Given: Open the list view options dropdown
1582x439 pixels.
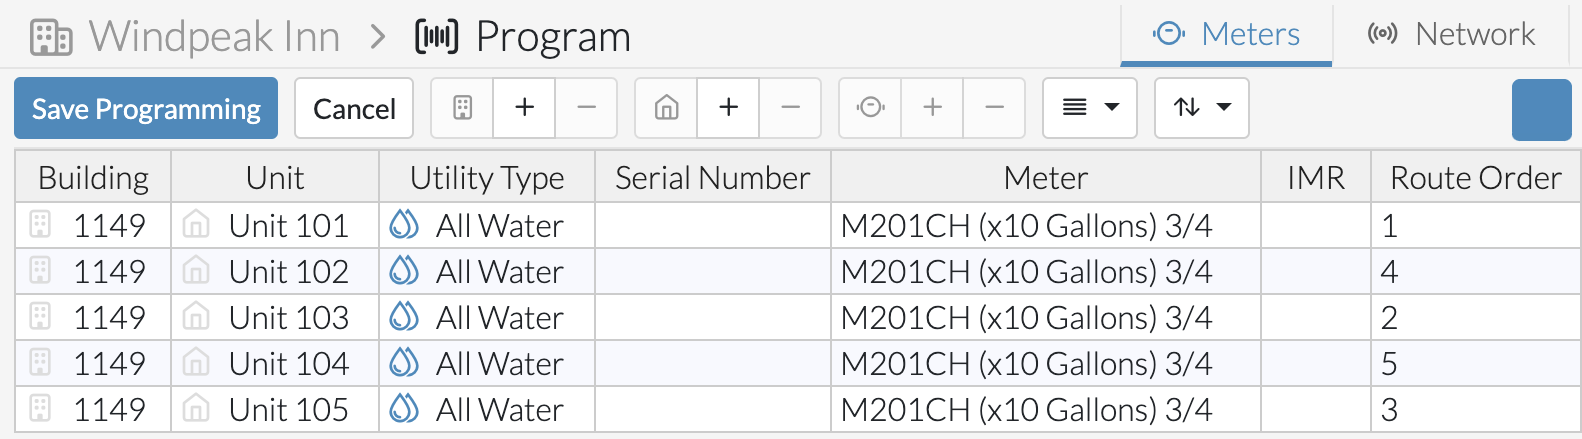Looking at the screenshot, I should (1090, 108).
